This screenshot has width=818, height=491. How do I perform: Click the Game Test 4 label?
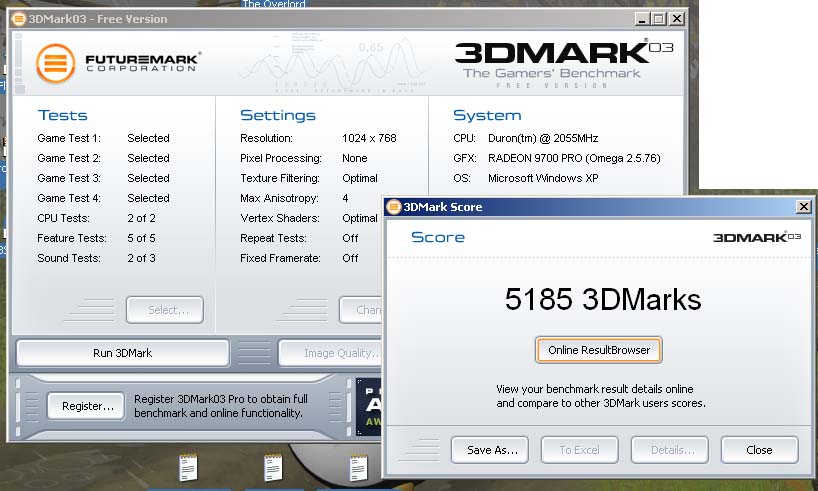[x=69, y=198]
